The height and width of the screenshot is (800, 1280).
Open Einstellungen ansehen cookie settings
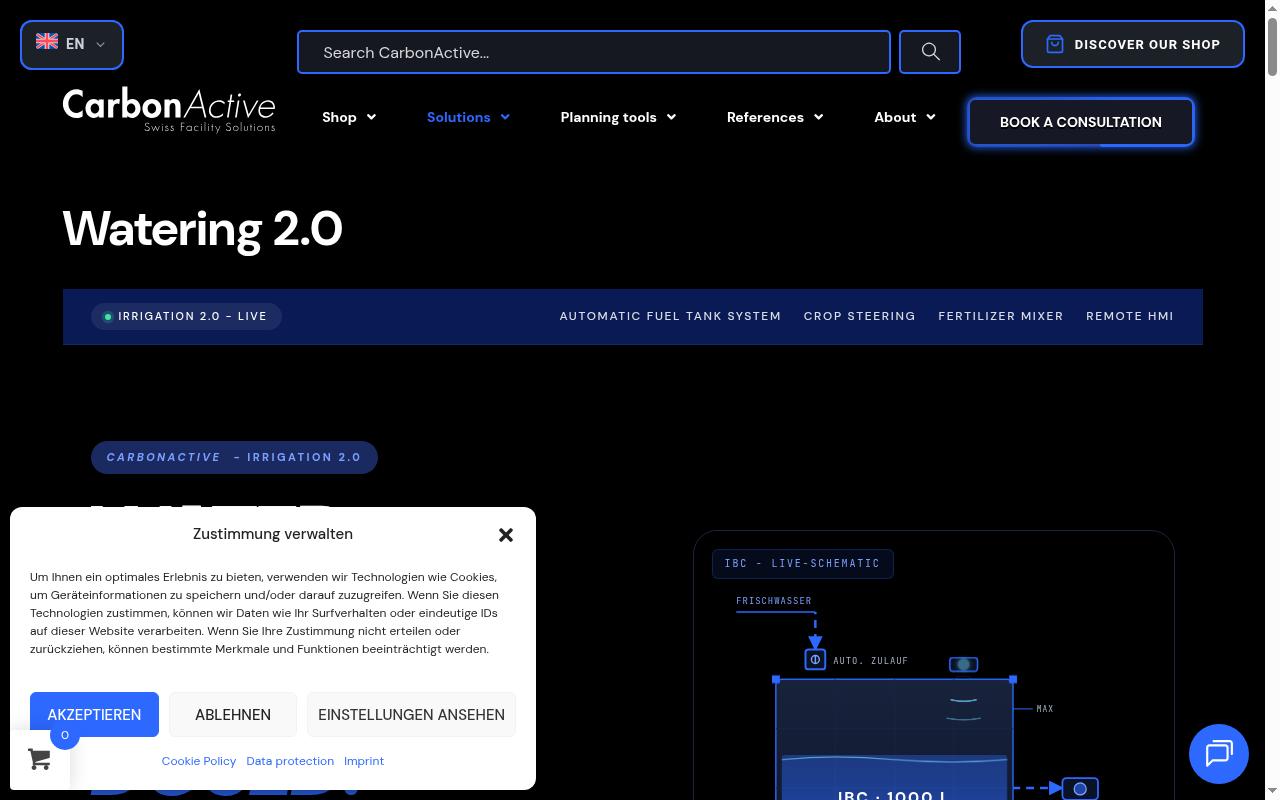(x=411, y=715)
